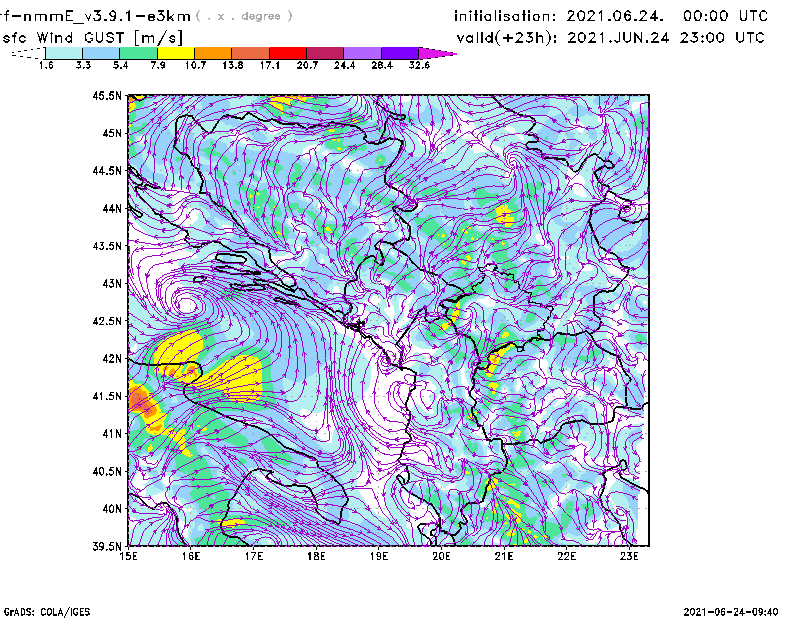
Task: Click the 41.5N latitude label
Action: 107,396
